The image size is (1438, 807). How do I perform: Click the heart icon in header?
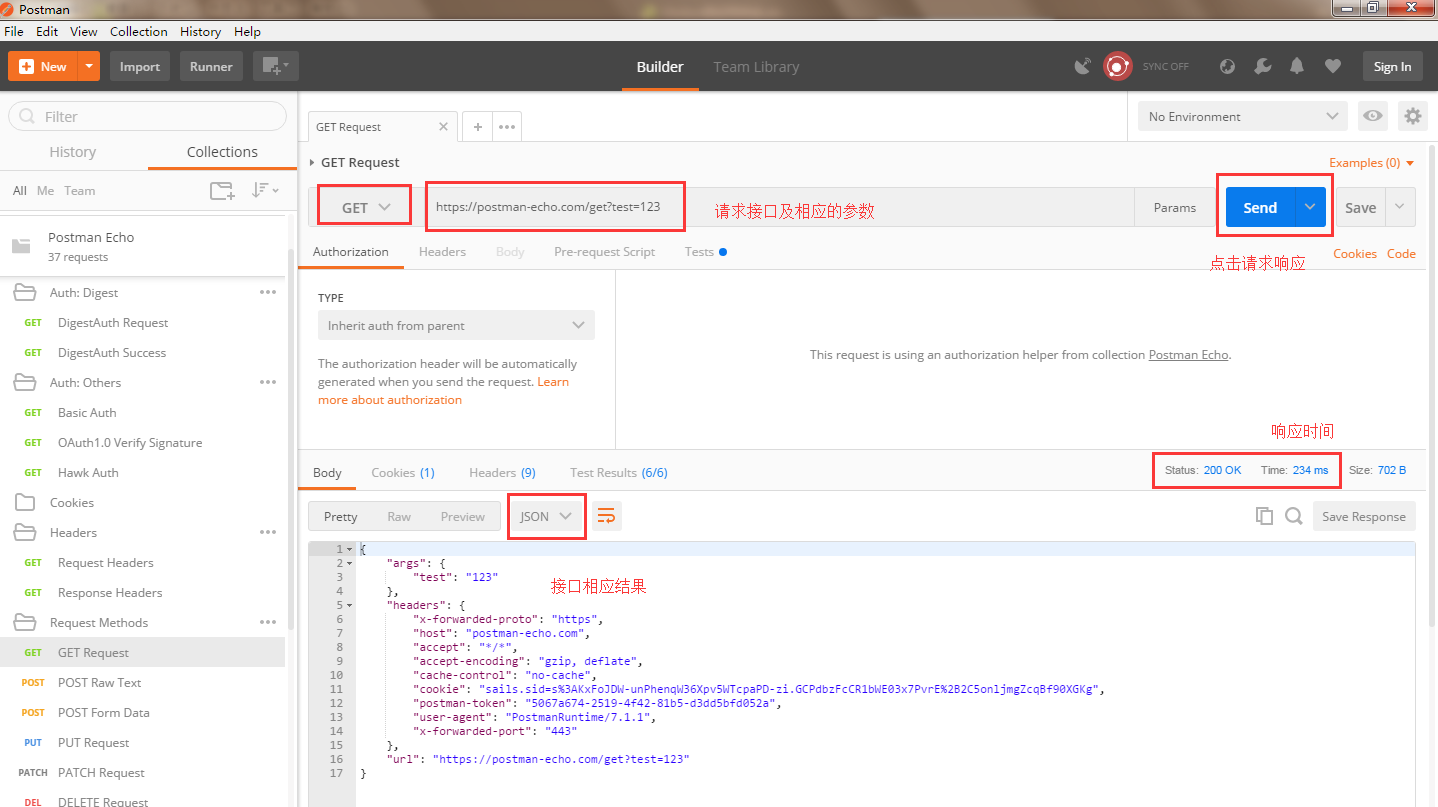point(1332,67)
